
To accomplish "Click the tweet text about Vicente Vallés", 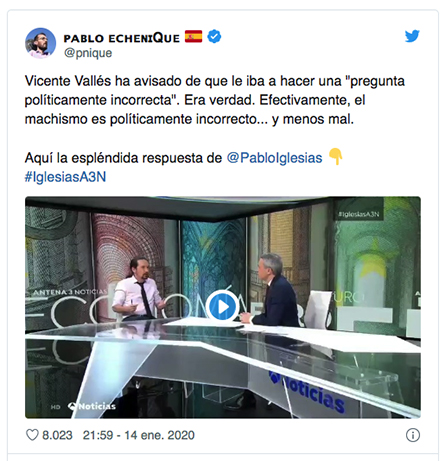I will (215, 100).
